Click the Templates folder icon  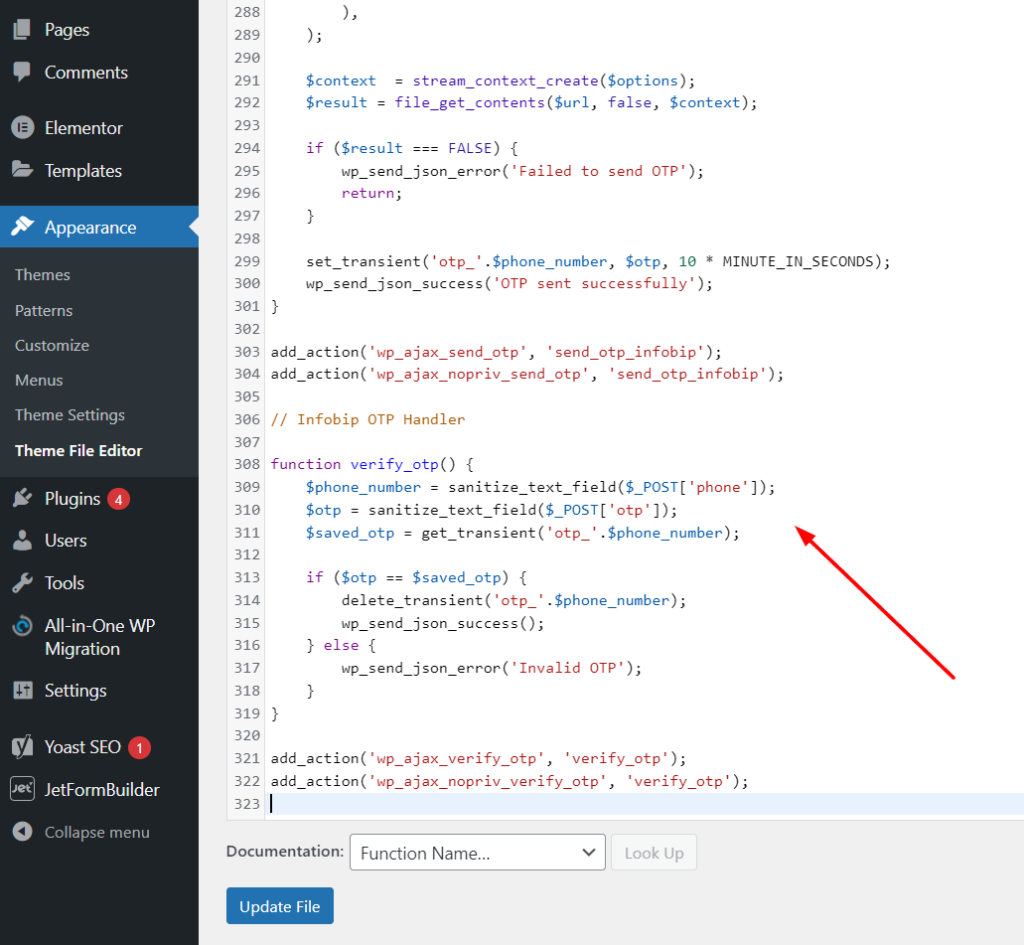pos(22,170)
